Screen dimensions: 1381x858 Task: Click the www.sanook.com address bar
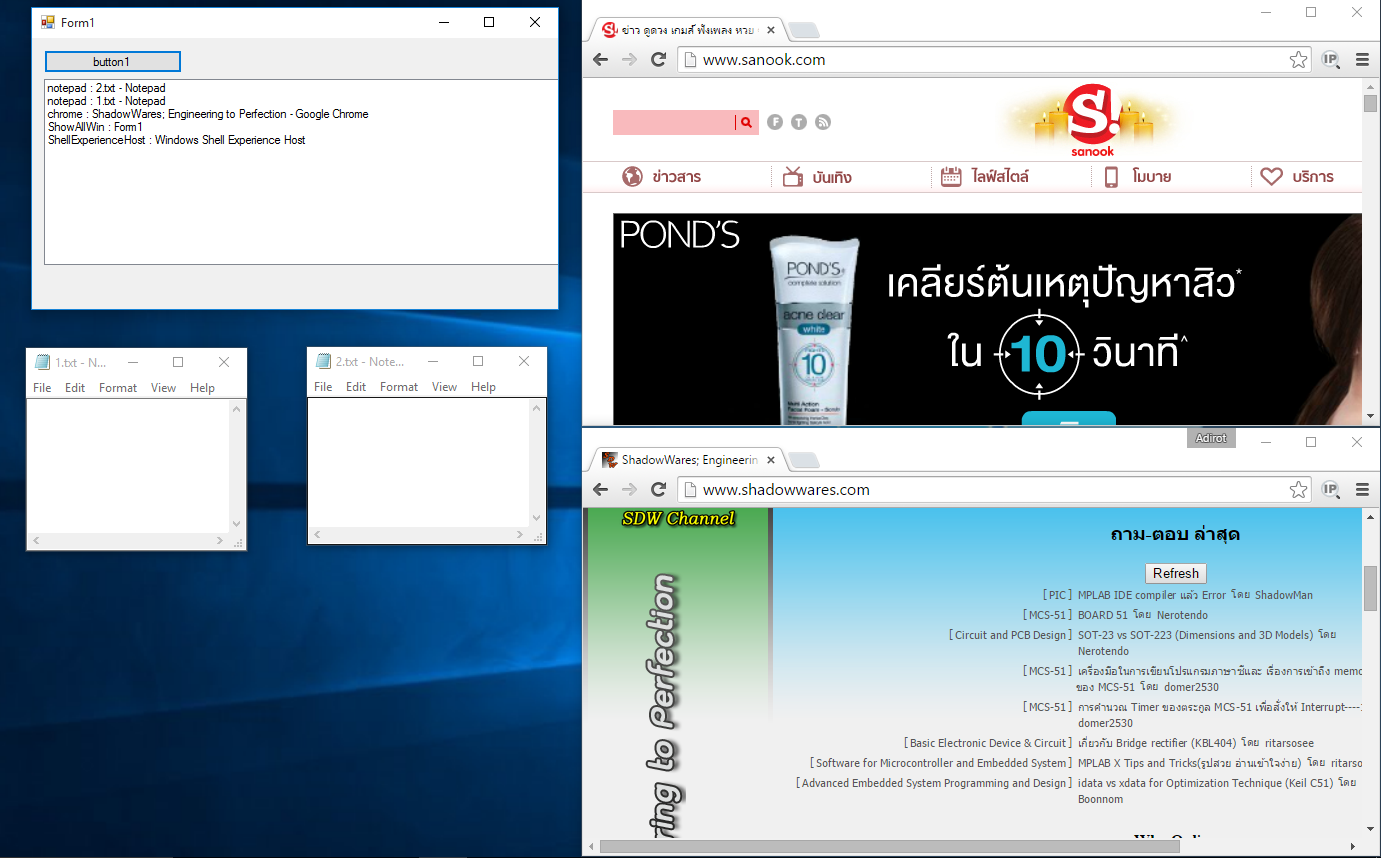[995, 60]
